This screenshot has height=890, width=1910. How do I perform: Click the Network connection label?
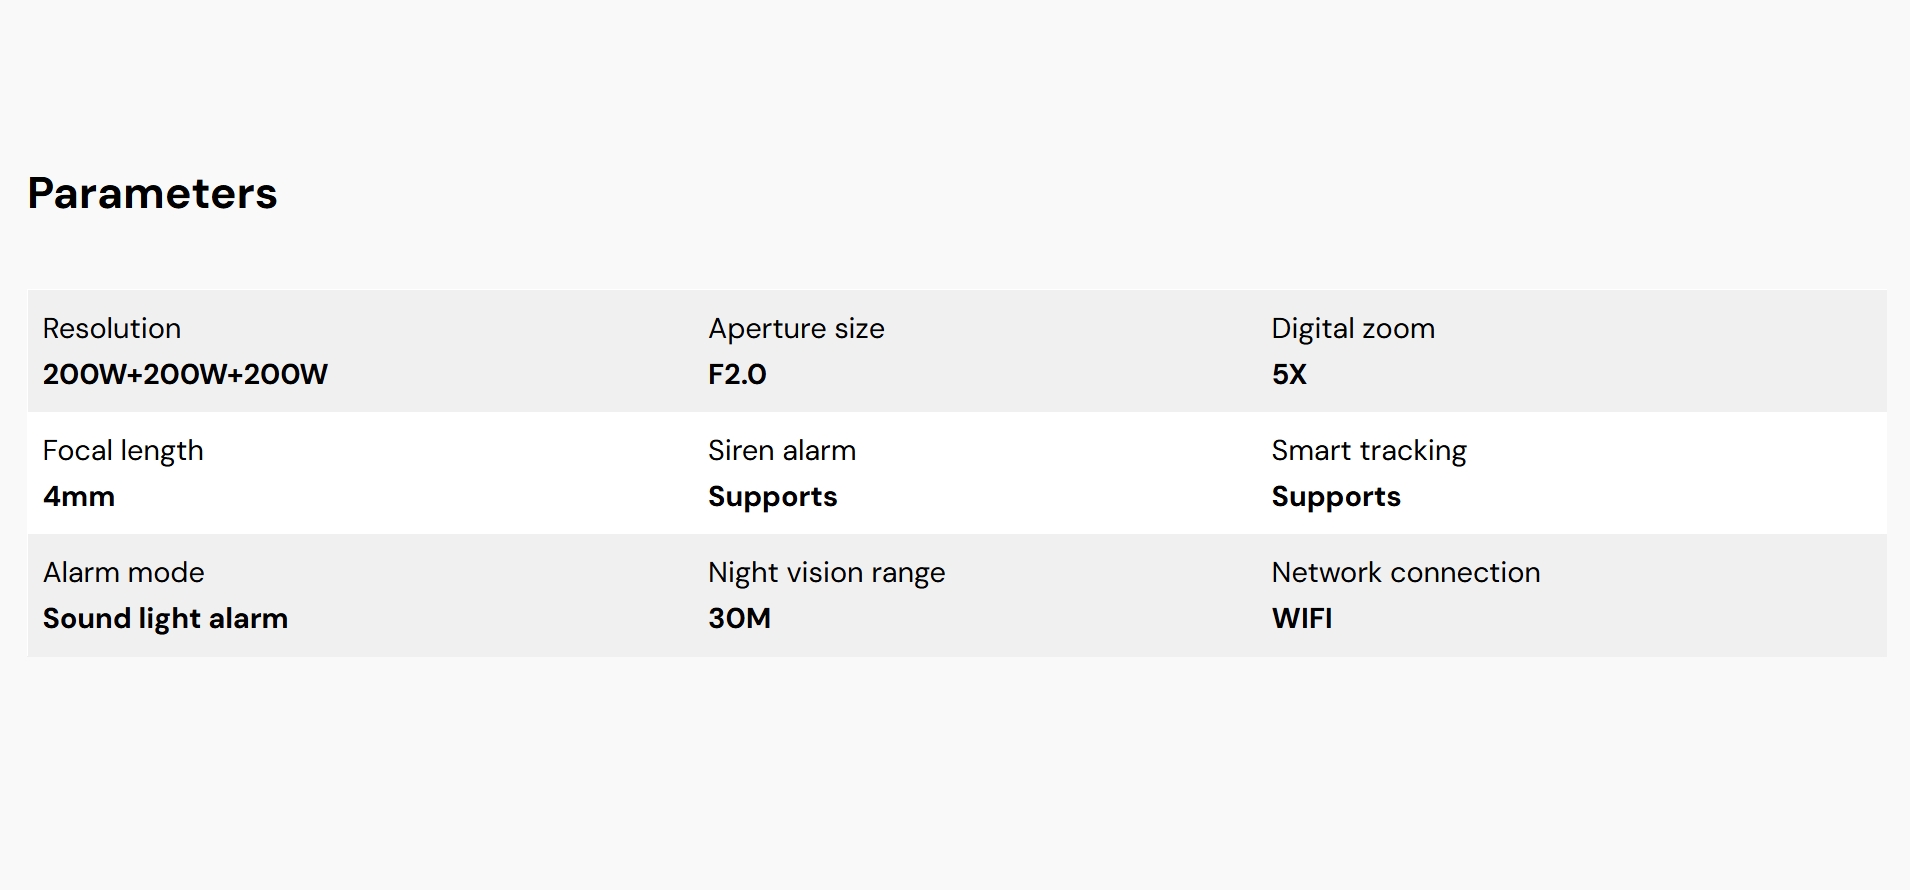1406,572
